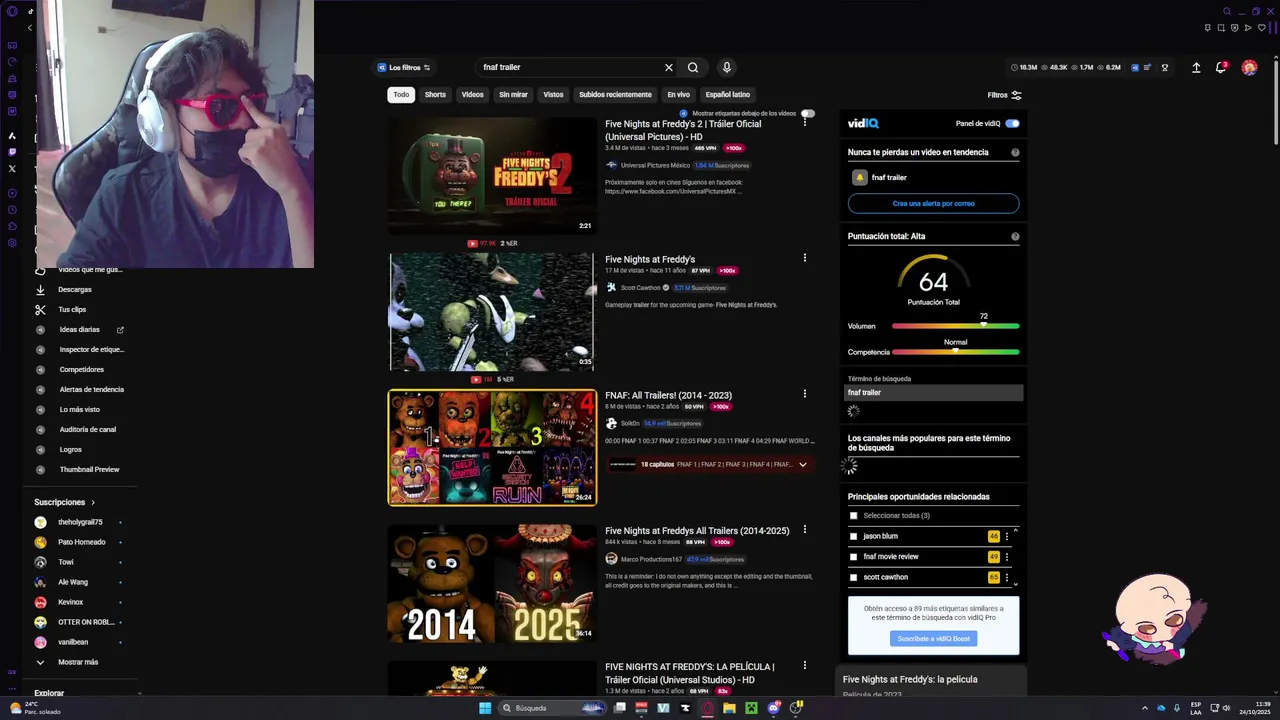Image resolution: width=1280 pixels, height=720 pixels.
Task: Open the Opera GX taskbar icon
Action: [707, 708]
